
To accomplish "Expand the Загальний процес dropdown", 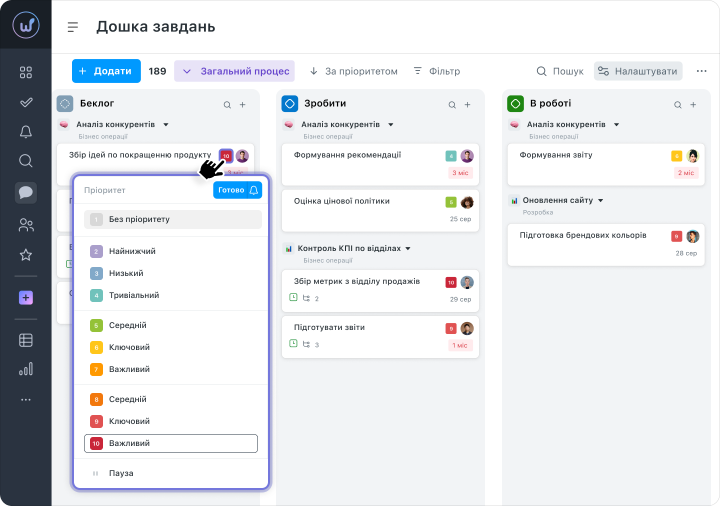I will coord(234,71).
